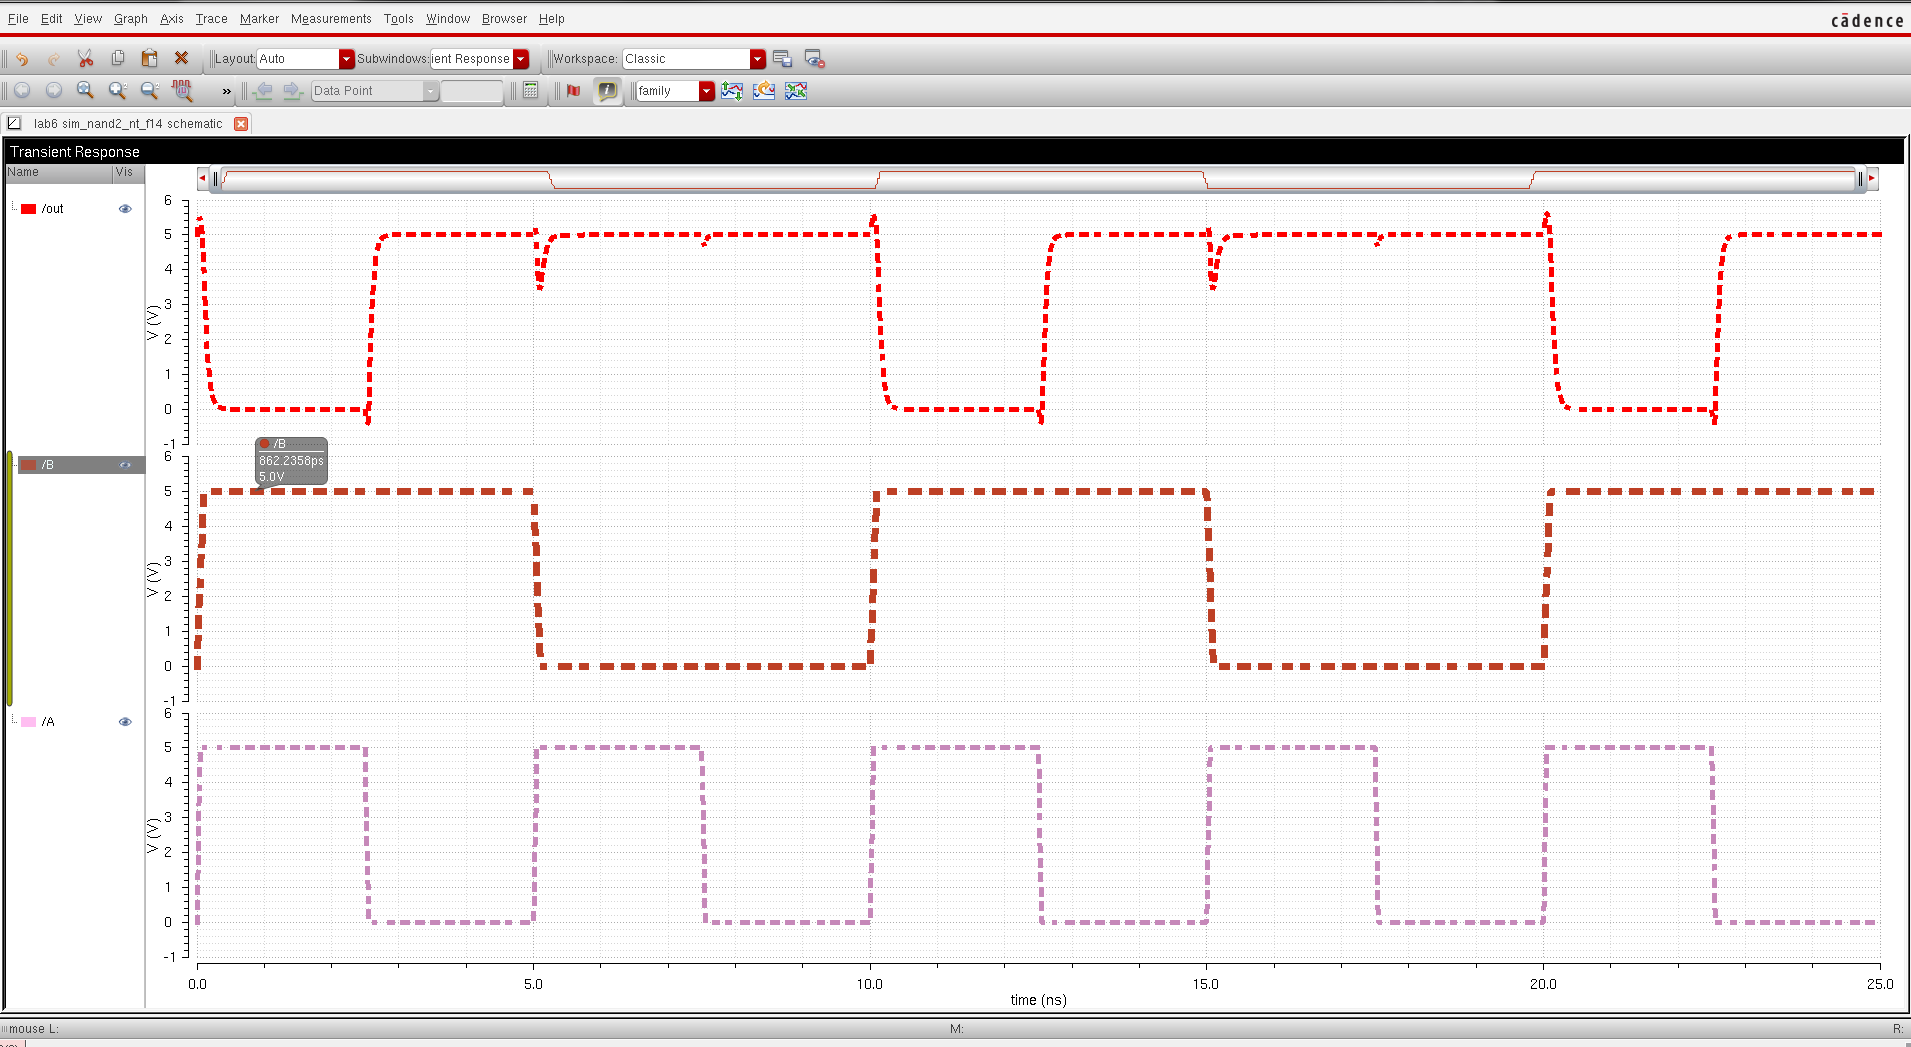Screen dimensions: 1911x1047
Task: Click the Cut scissors icon
Action: (x=86, y=59)
